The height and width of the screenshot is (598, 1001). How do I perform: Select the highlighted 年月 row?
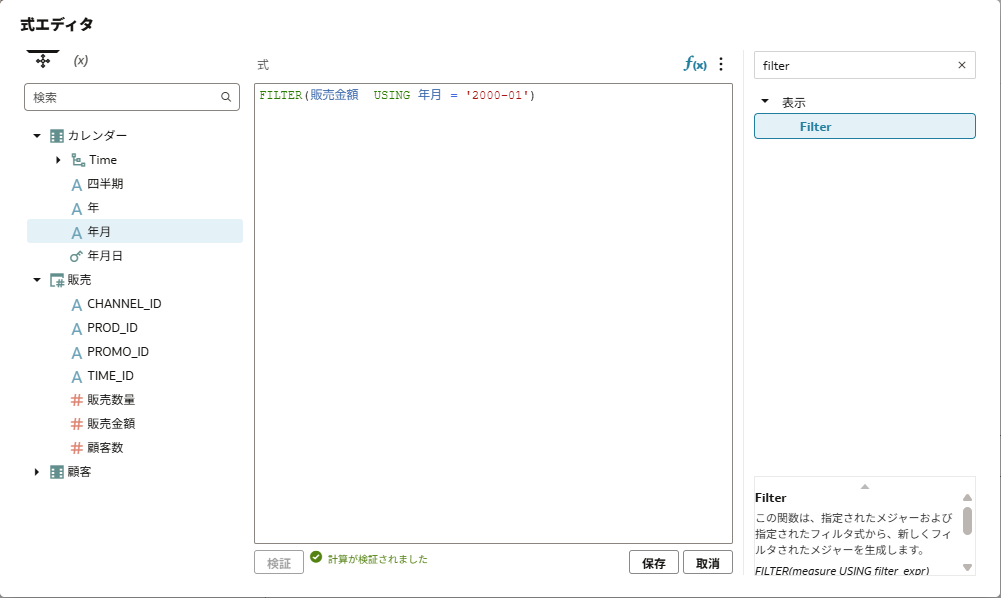pos(135,231)
